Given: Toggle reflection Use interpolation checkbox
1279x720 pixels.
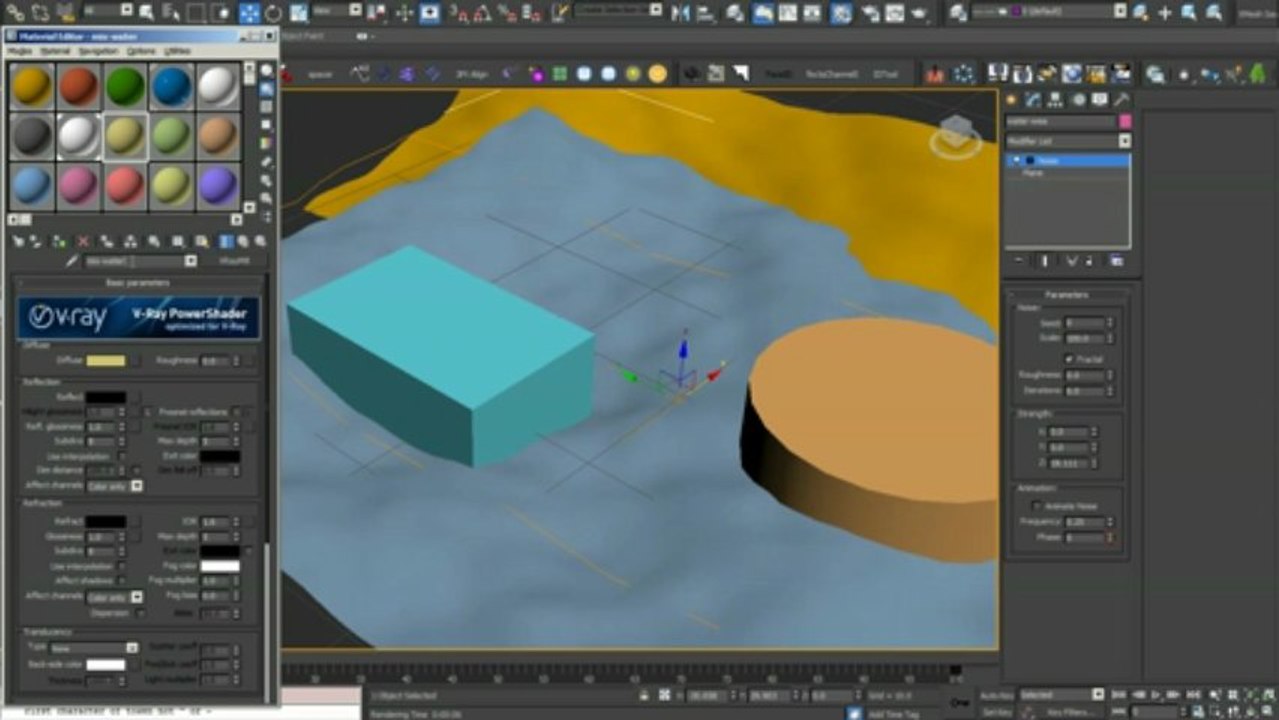Looking at the screenshot, I should [121, 456].
